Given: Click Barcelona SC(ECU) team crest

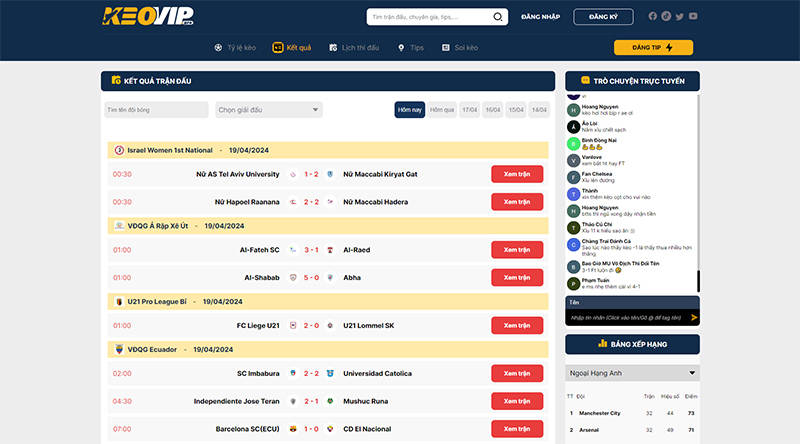Looking at the screenshot, I should pos(293,429).
